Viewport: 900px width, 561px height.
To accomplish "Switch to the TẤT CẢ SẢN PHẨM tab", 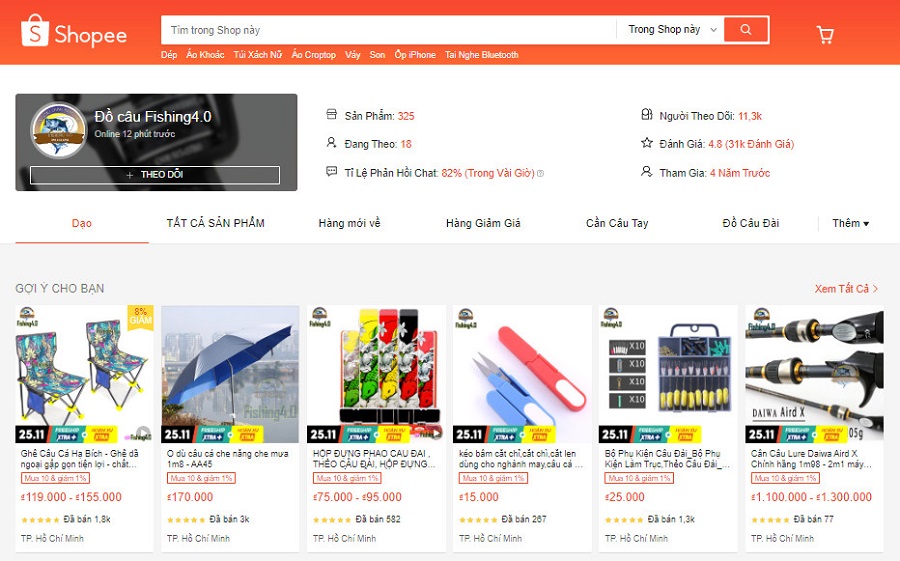I will point(215,223).
